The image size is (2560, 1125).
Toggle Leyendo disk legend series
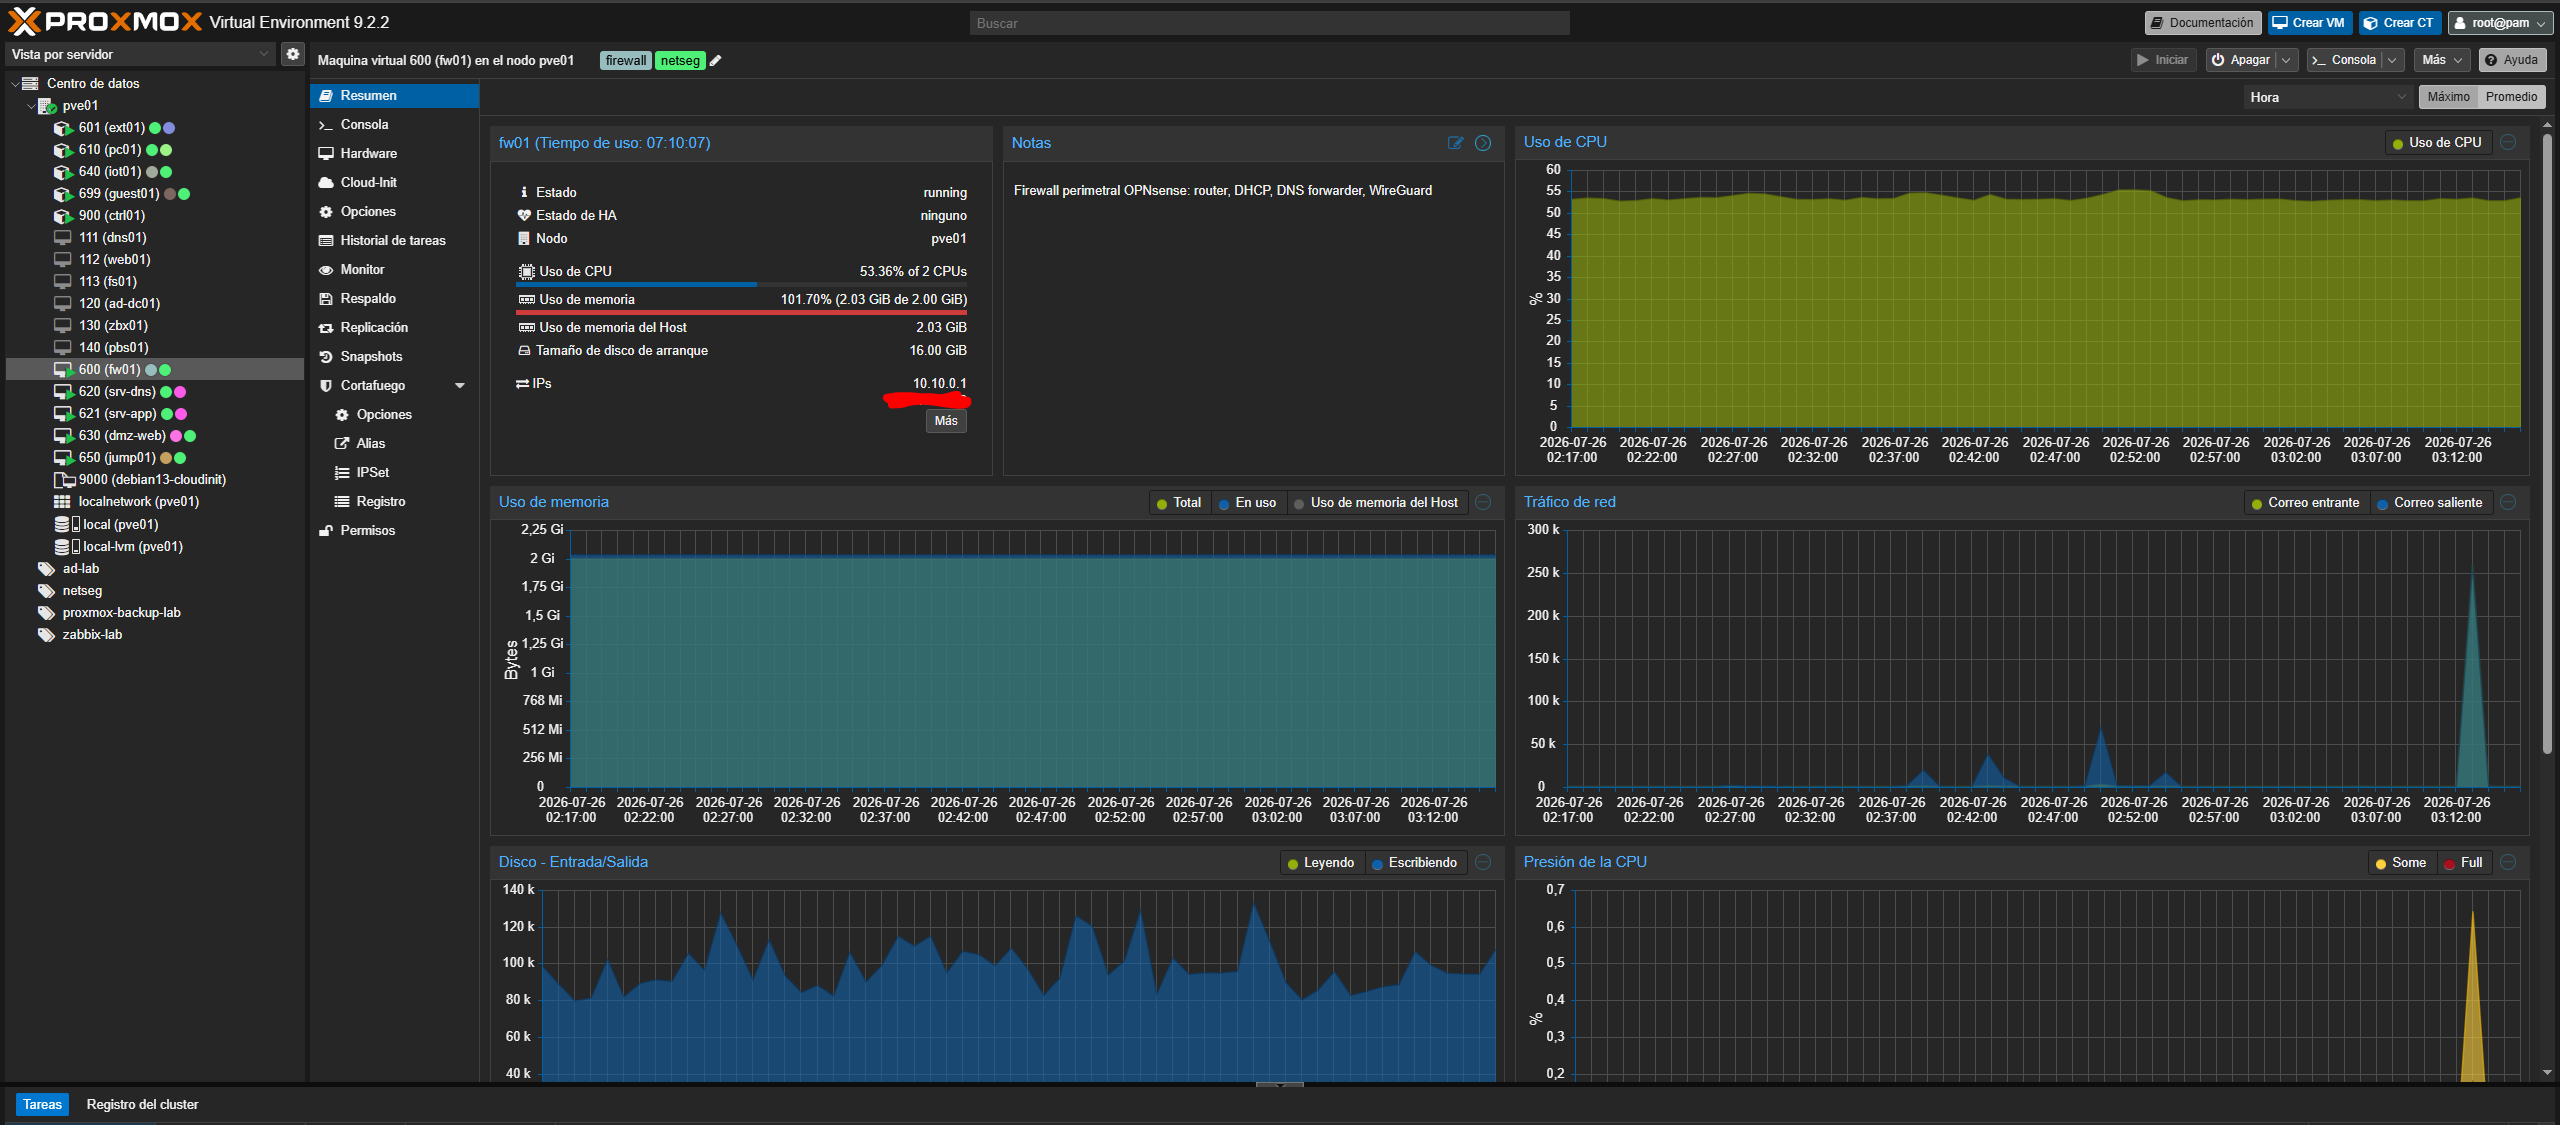1321,862
